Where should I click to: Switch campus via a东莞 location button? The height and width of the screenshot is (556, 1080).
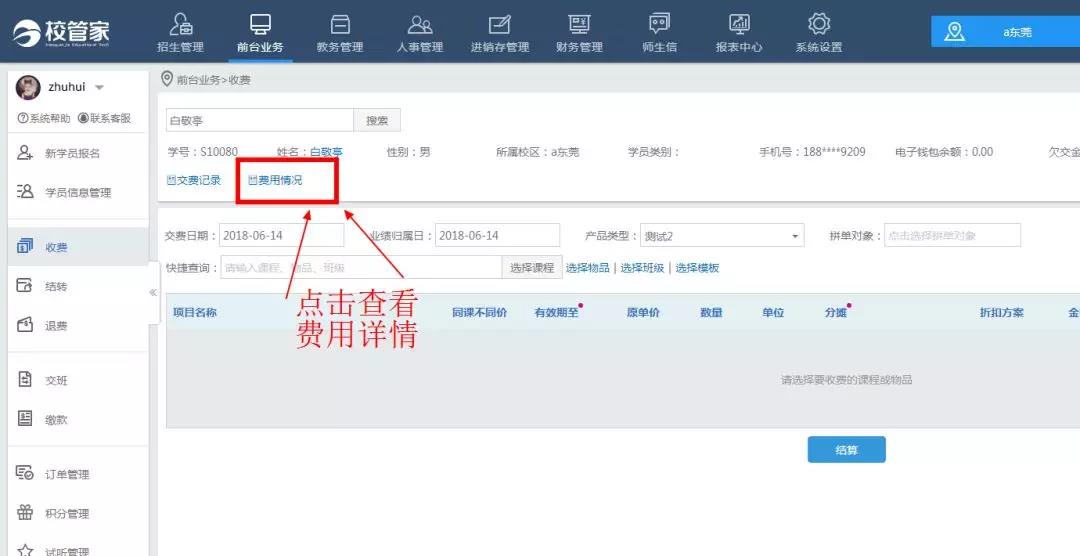pos(1005,32)
